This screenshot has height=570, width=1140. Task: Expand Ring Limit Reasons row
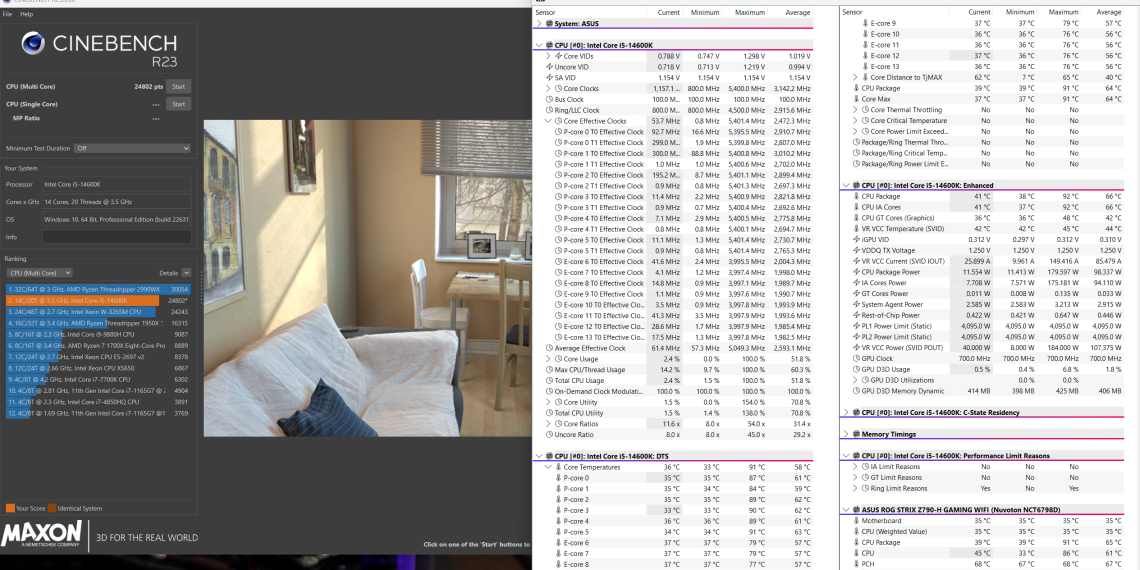click(x=856, y=489)
